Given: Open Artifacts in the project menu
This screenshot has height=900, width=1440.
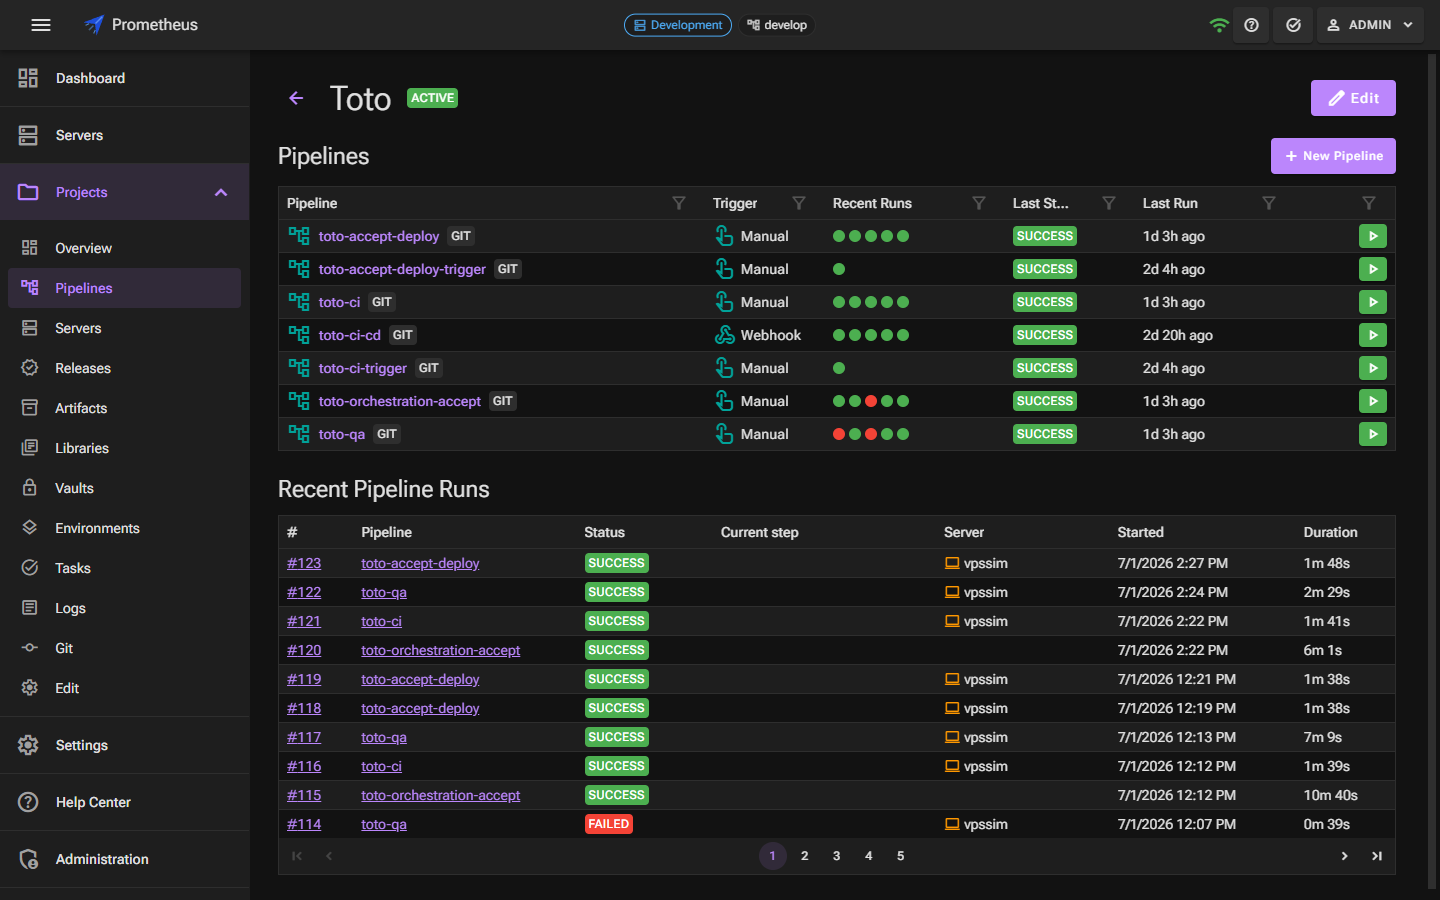Looking at the screenshot, I should pos(124,408).
